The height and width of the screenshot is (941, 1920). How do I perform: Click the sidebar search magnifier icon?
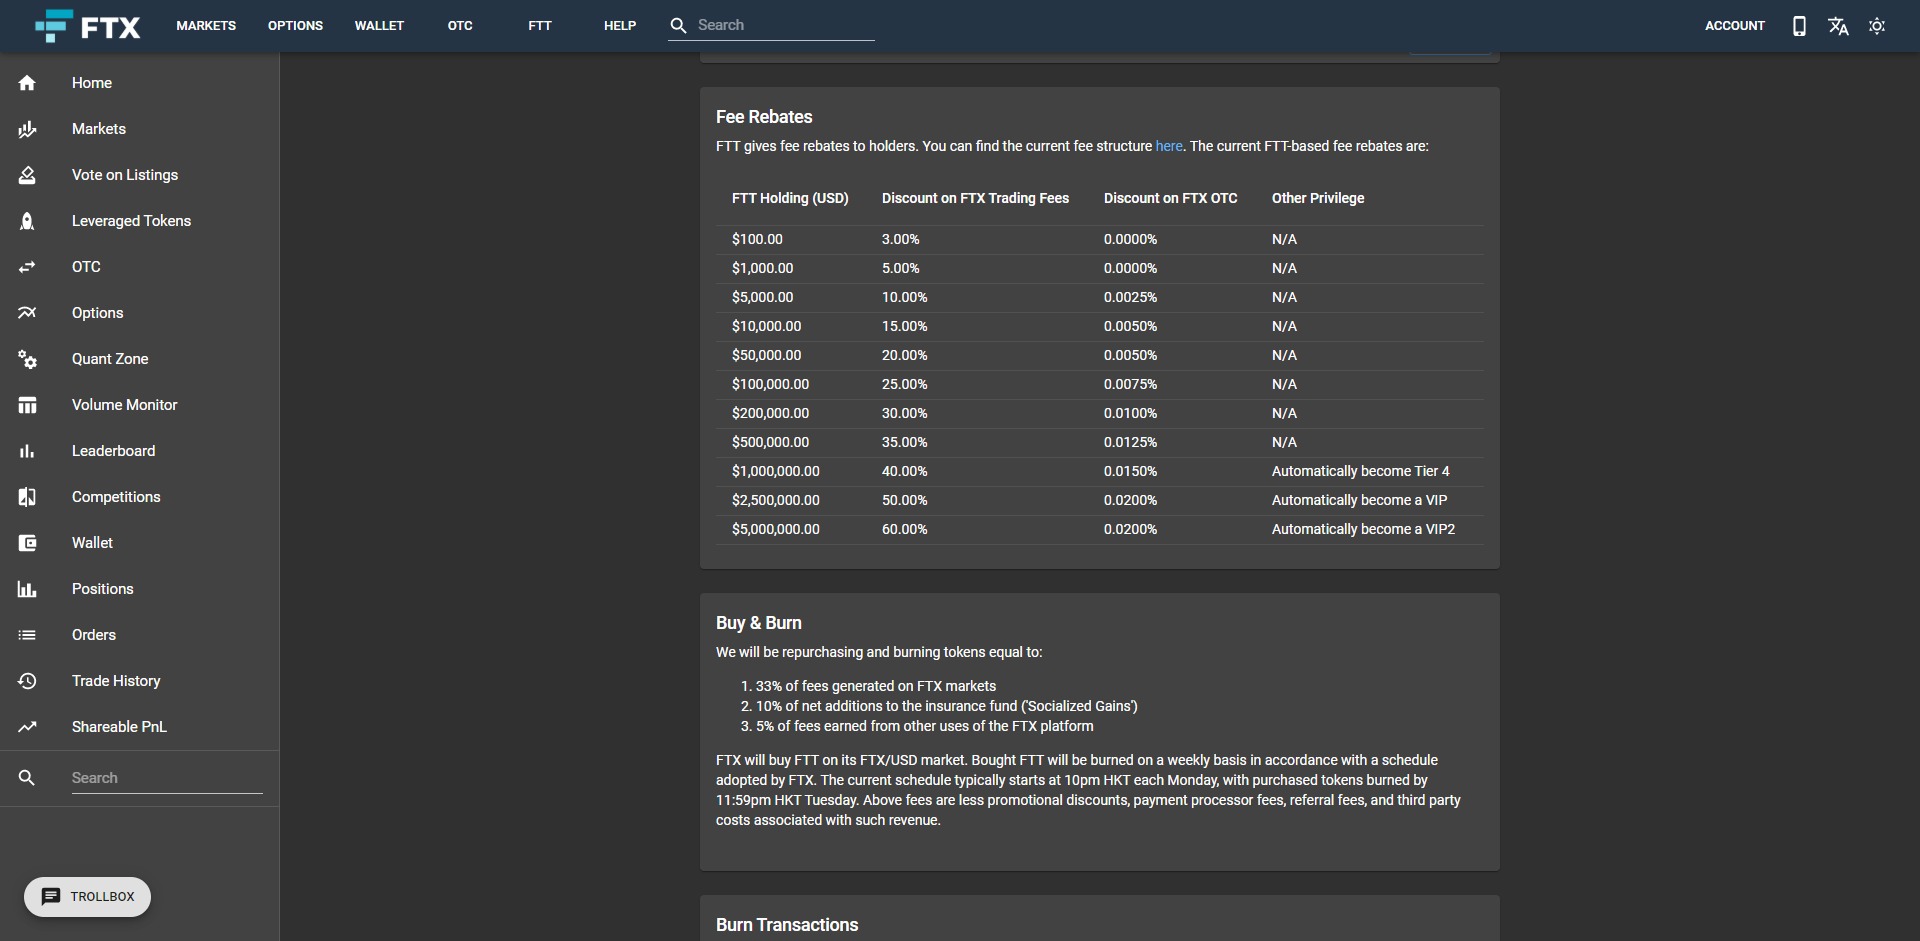click(27, 778)
